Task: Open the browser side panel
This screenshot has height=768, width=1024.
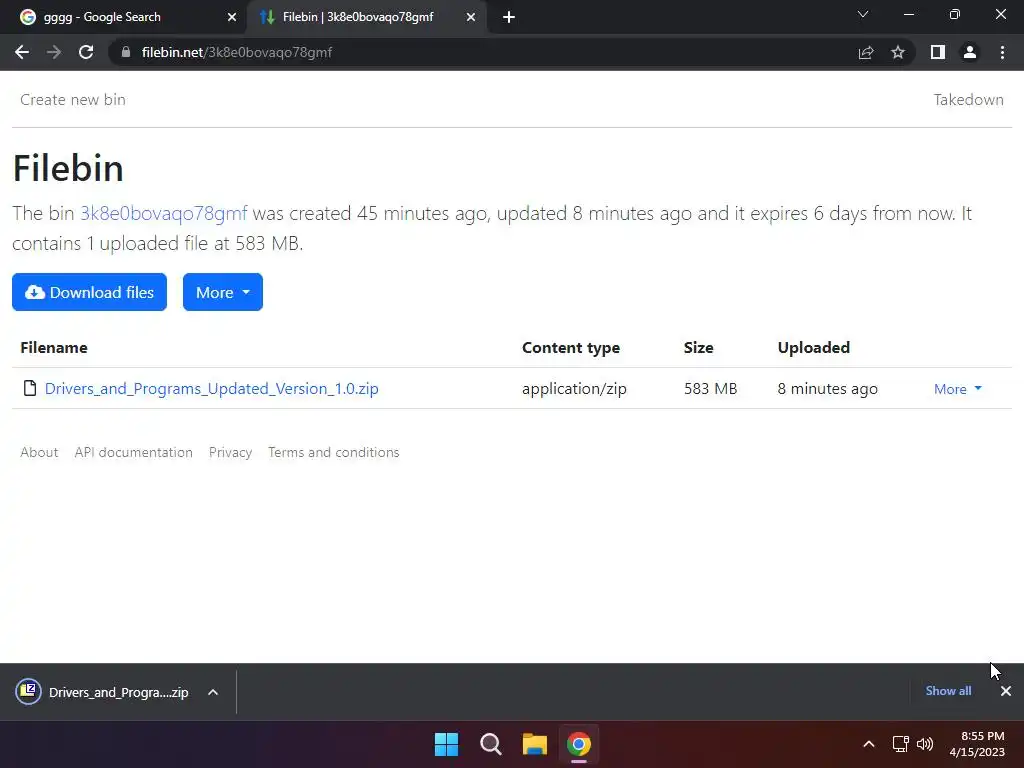Action: click(938, 52)
